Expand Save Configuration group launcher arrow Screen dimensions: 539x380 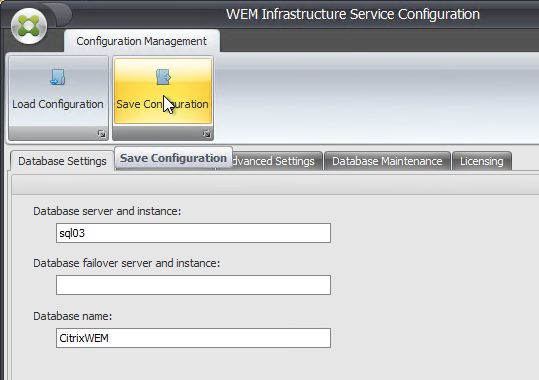point(206,134)
